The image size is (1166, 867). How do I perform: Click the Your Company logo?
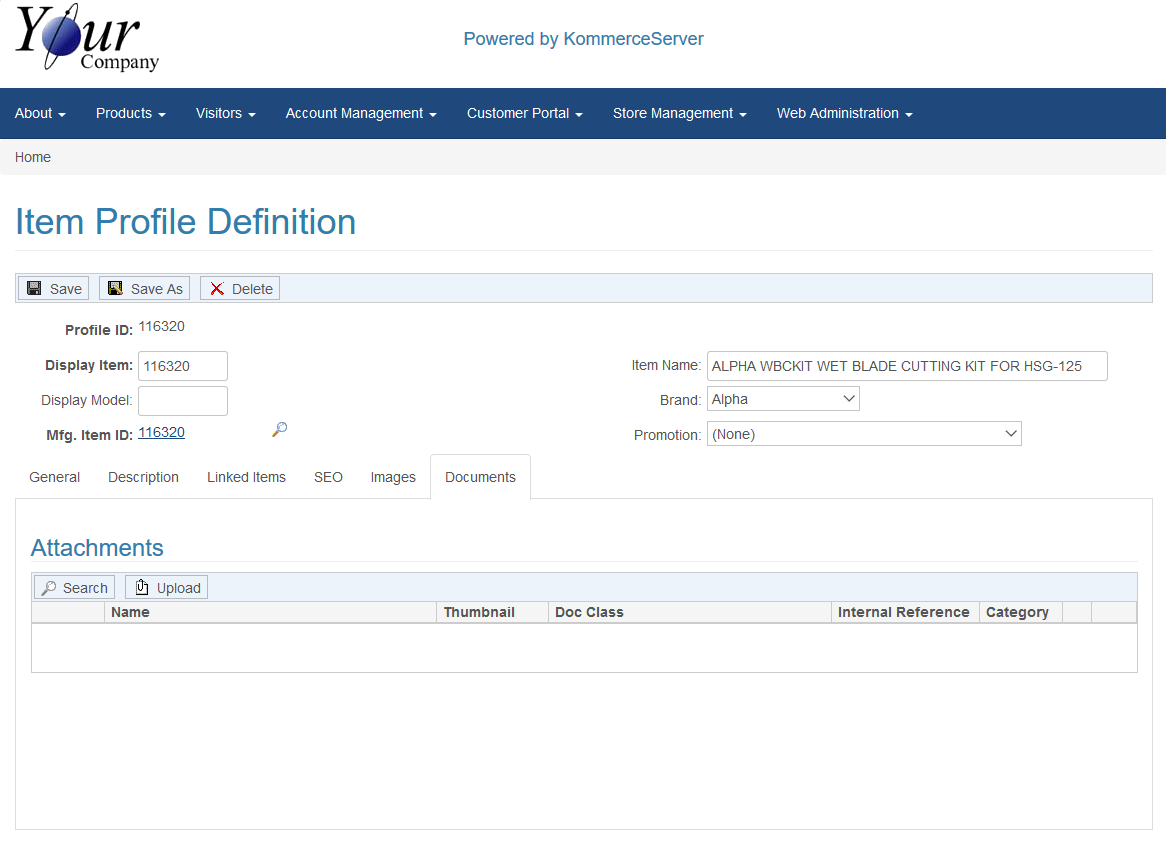pyautogui.click(x=87, y=39)
